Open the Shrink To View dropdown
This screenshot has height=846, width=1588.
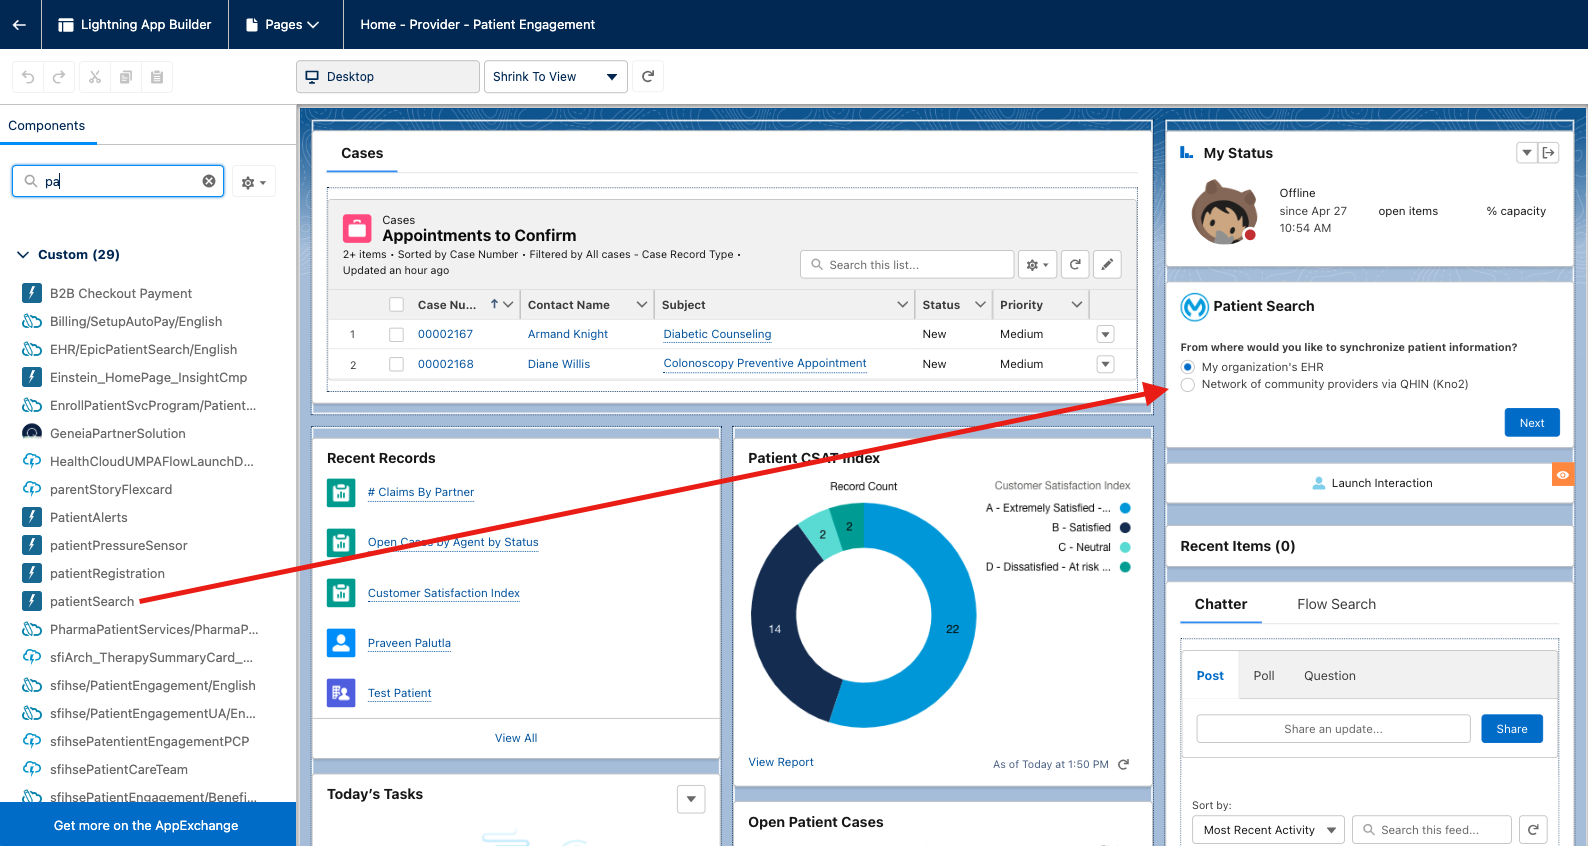[x=555, y=77]
